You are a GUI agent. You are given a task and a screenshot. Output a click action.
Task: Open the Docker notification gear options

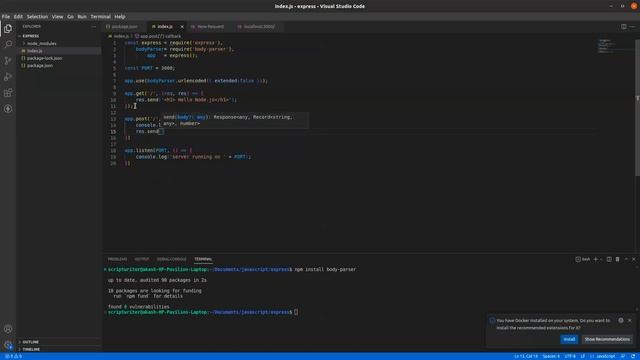(x=621, y=320)
